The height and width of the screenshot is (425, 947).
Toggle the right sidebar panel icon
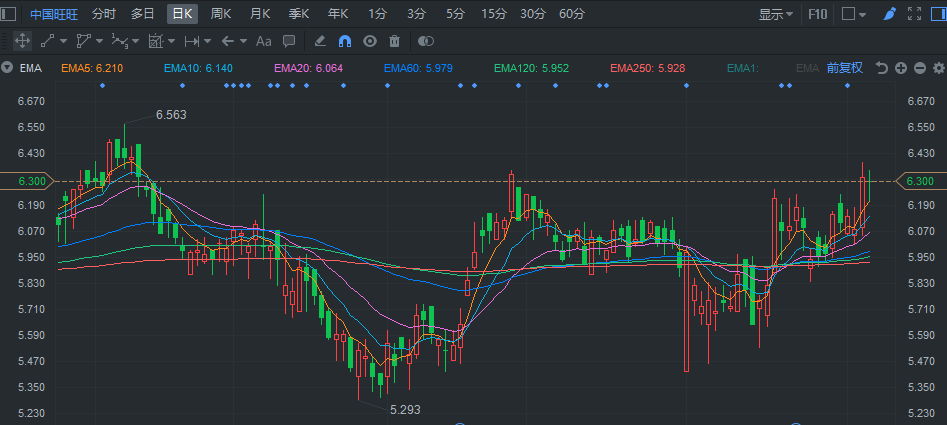[939, 13]
